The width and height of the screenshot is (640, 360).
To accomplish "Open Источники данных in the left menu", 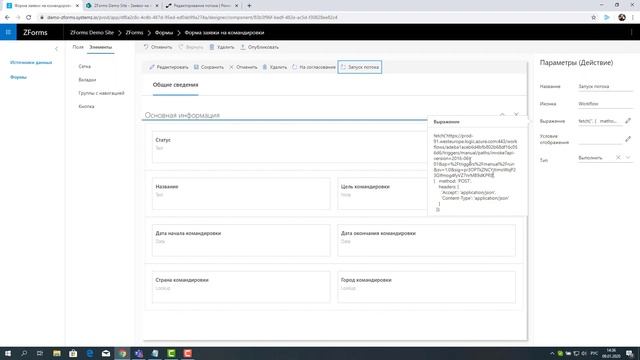I will coord(31,62).
